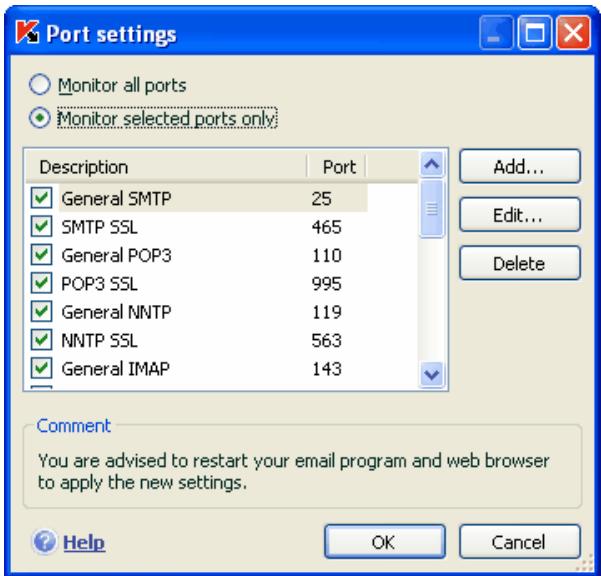Select the General IMAP row text
This screenshot has height=576, width=601.
tap(115, 369)
